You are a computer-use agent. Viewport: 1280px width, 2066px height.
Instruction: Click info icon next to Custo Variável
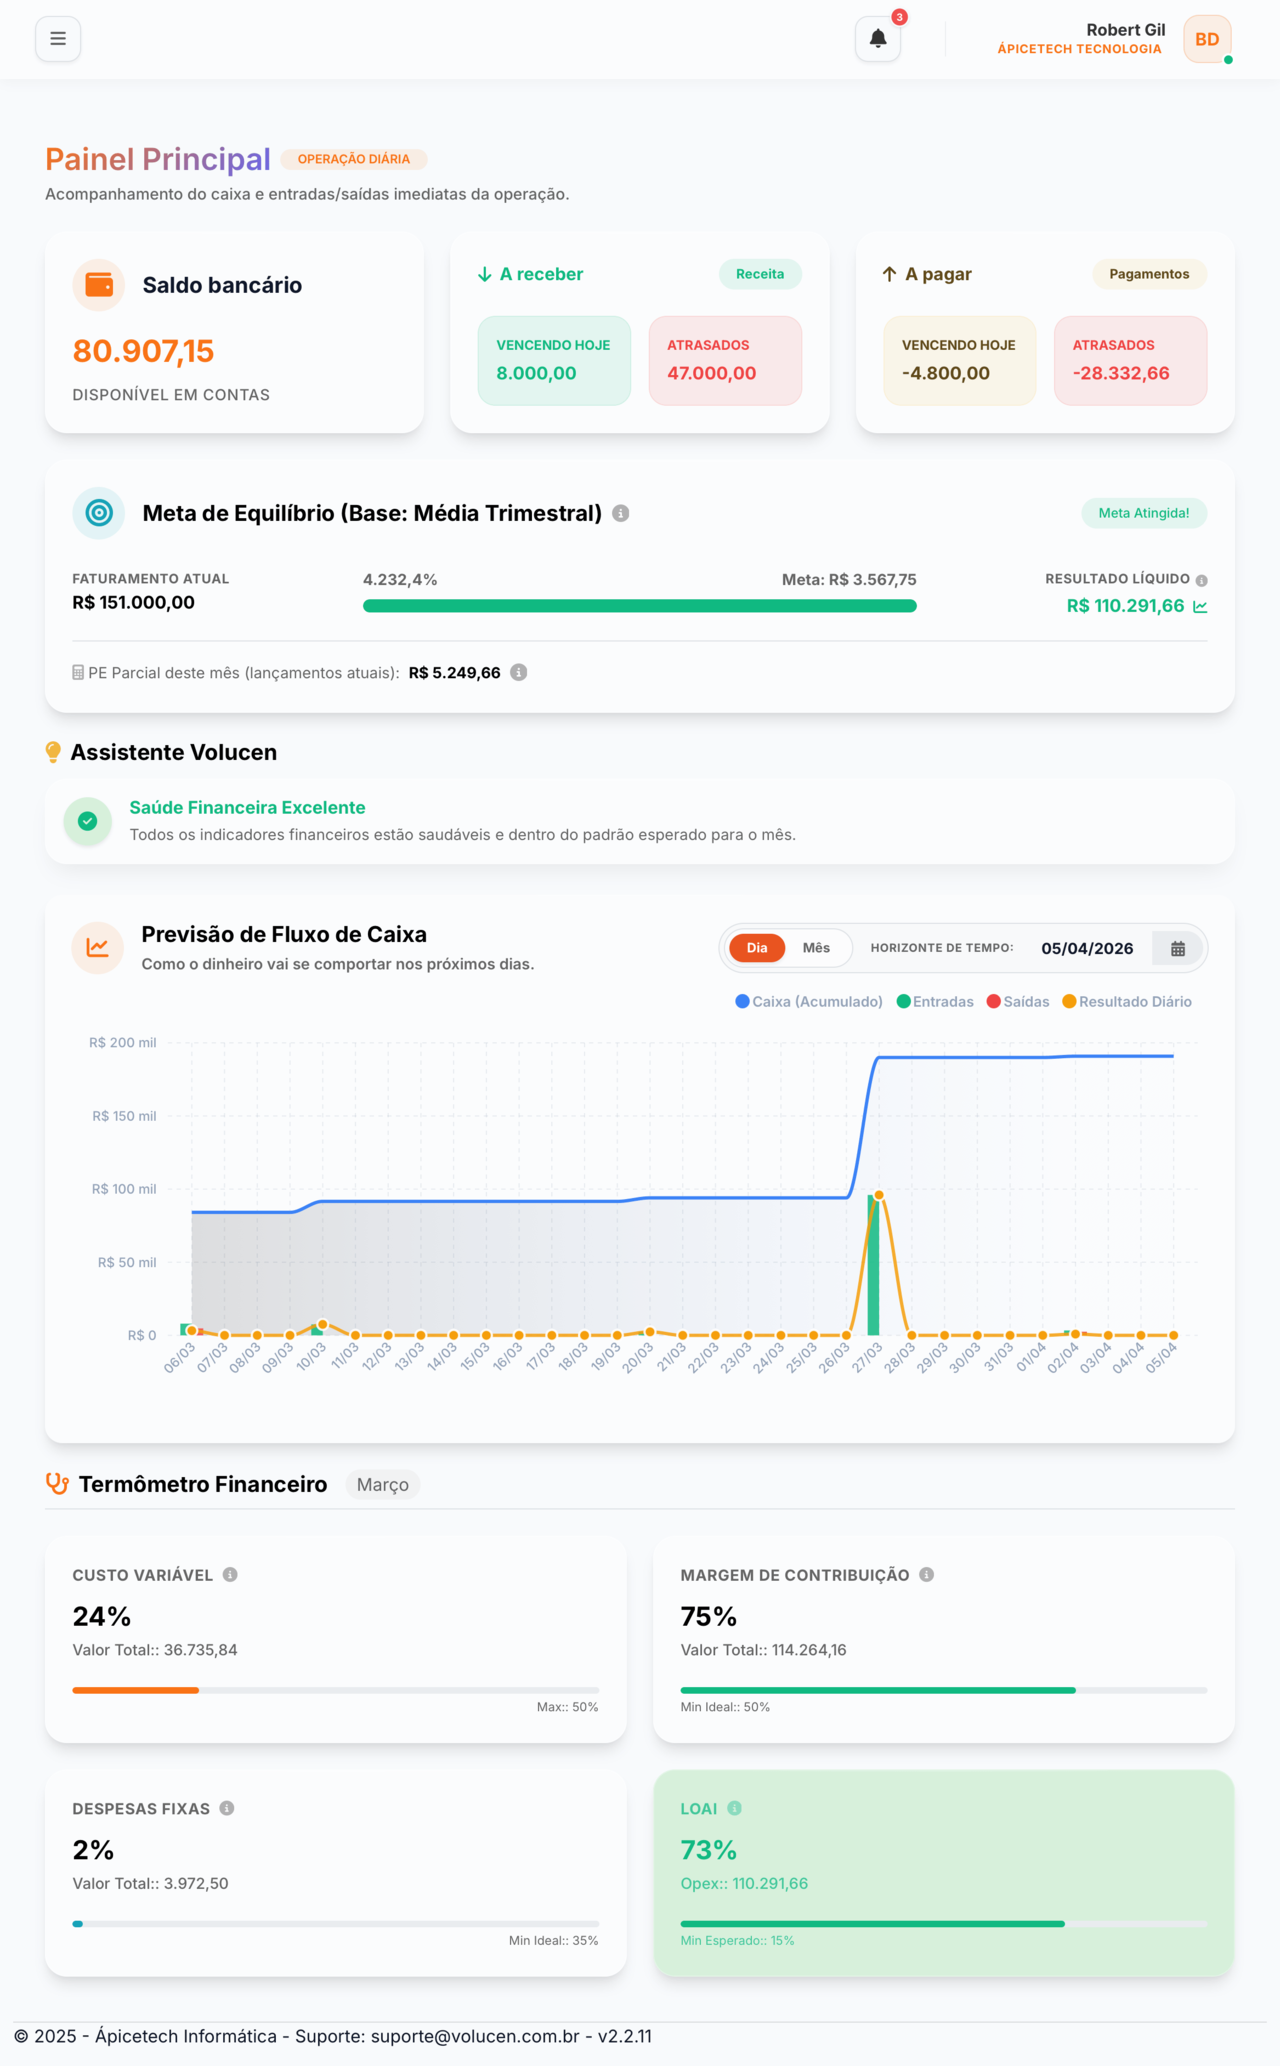pyautogui.click(x=230, y=1575)
